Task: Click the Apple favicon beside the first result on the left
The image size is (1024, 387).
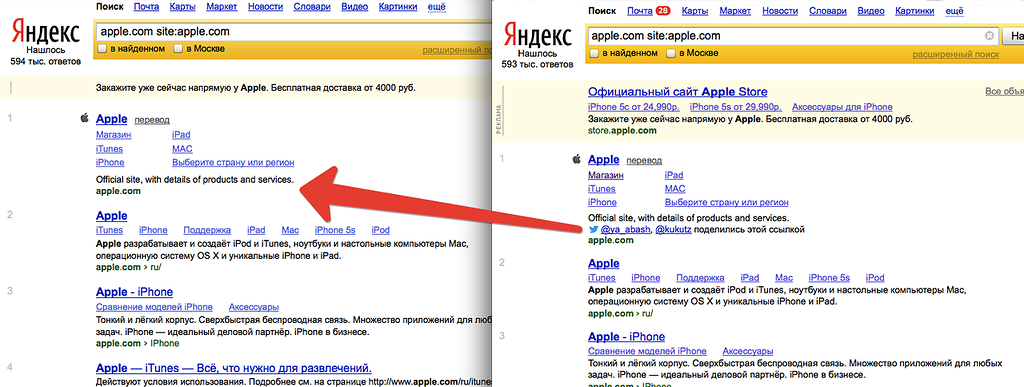Action: 84,118
